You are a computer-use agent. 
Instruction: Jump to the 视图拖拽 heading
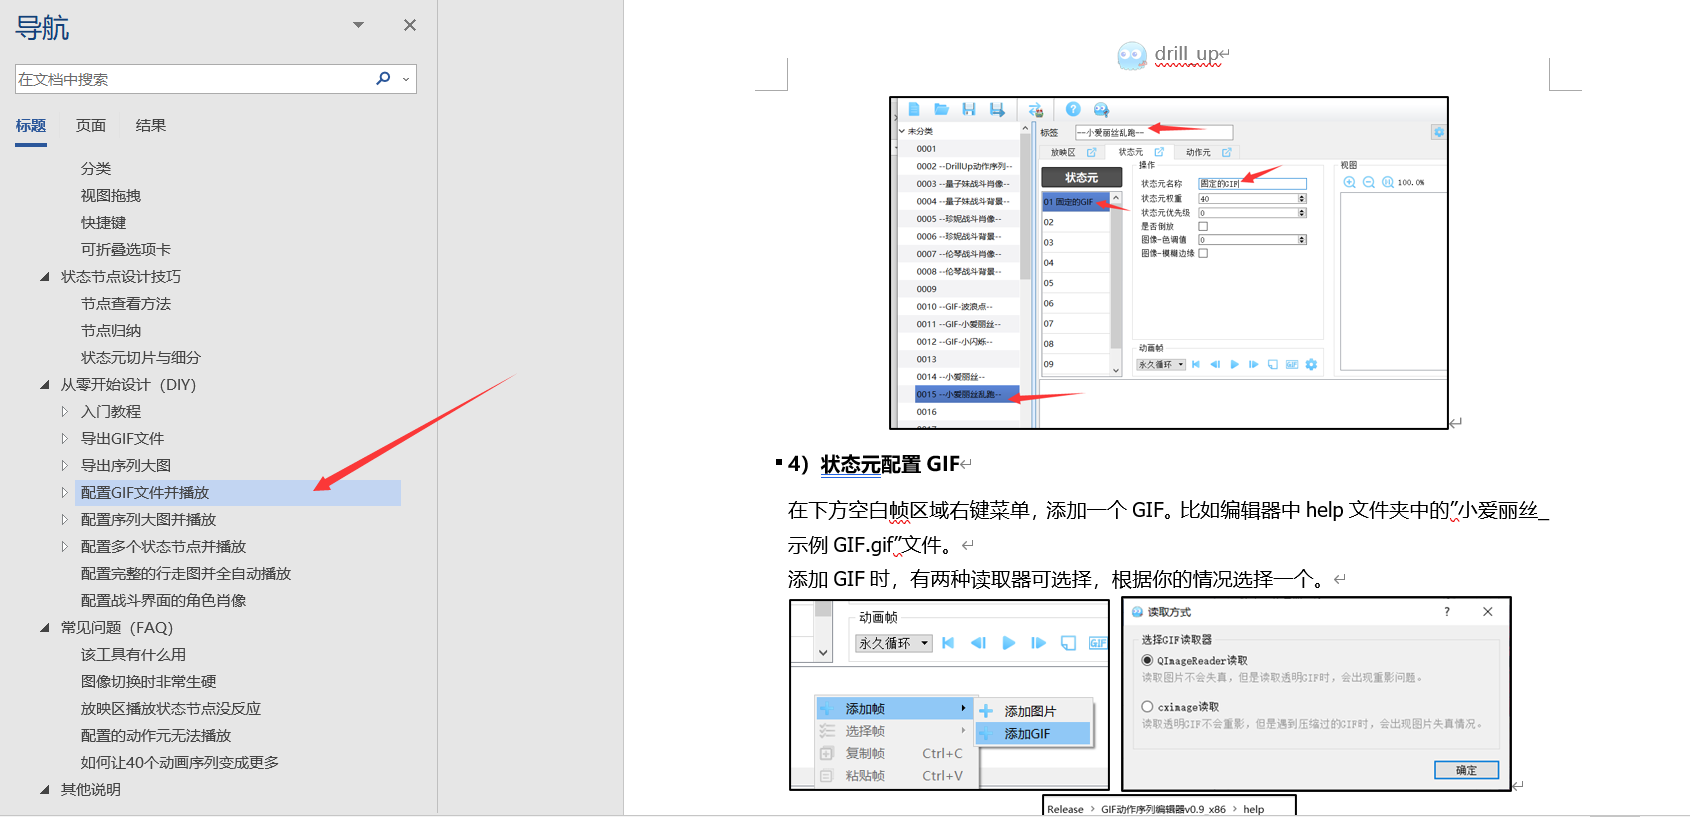pyautogui.click(x=111, y=196)
